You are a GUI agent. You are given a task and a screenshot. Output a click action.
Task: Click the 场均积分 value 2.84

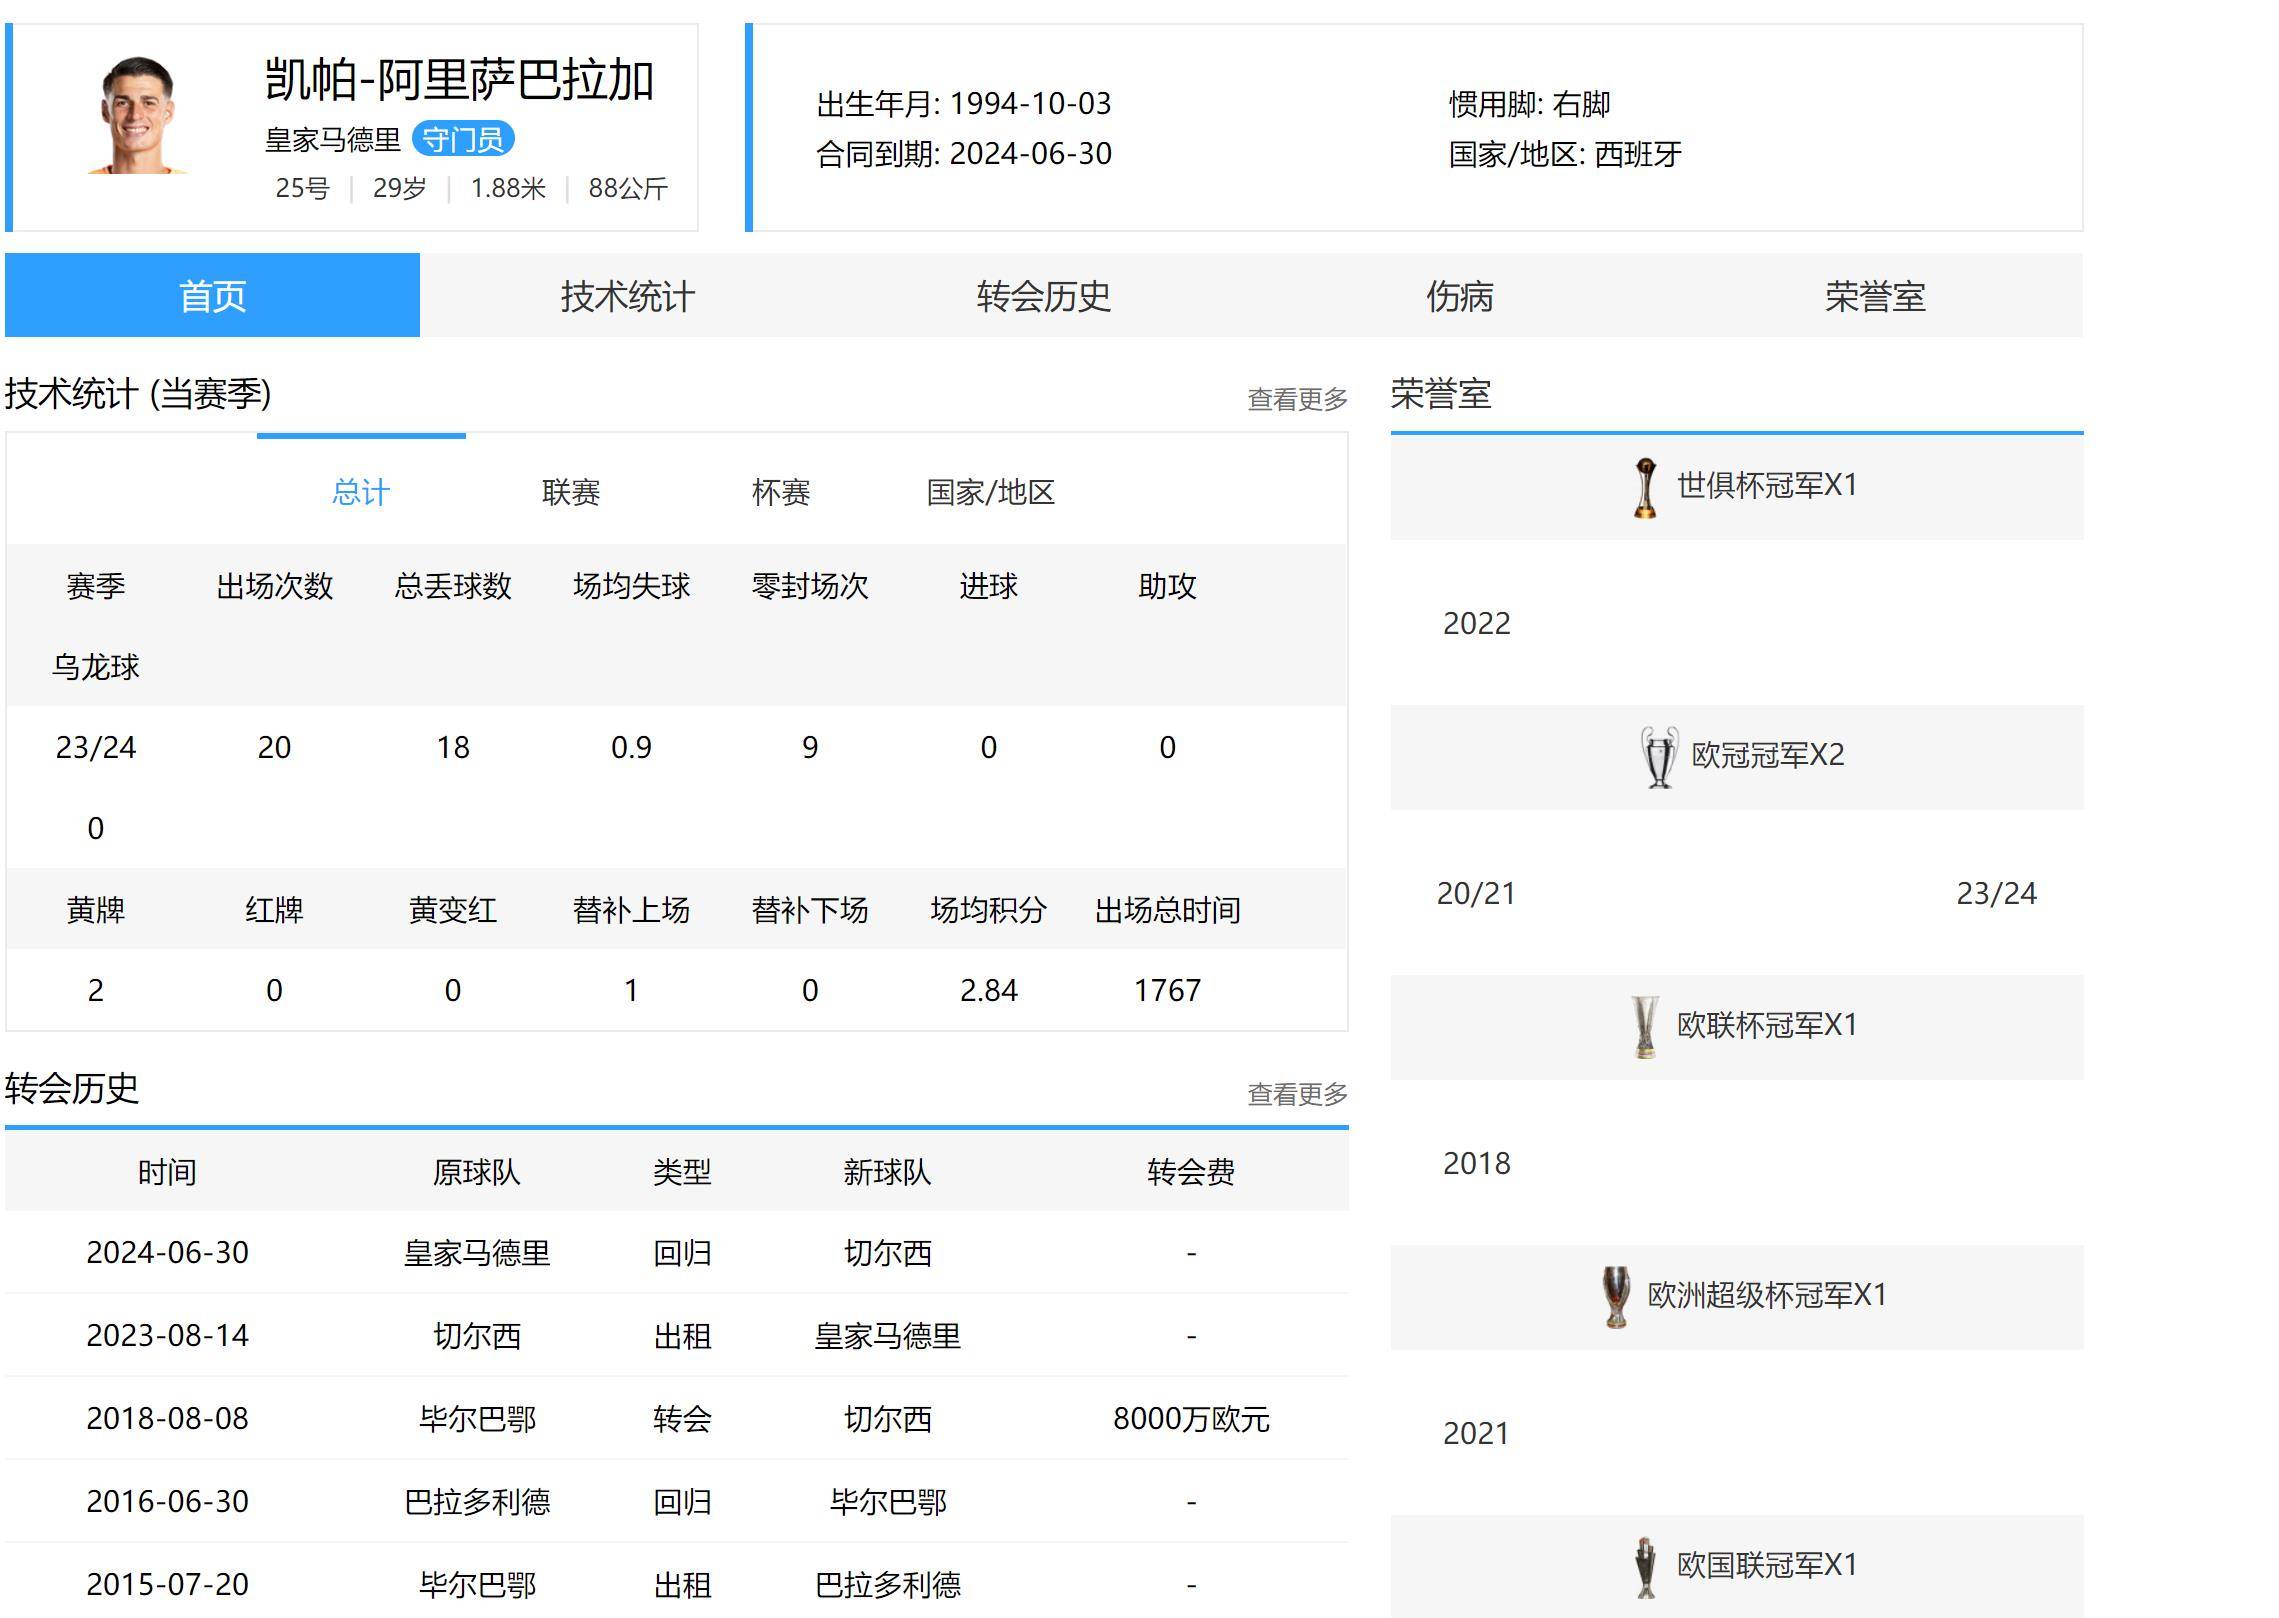[989, 990]
